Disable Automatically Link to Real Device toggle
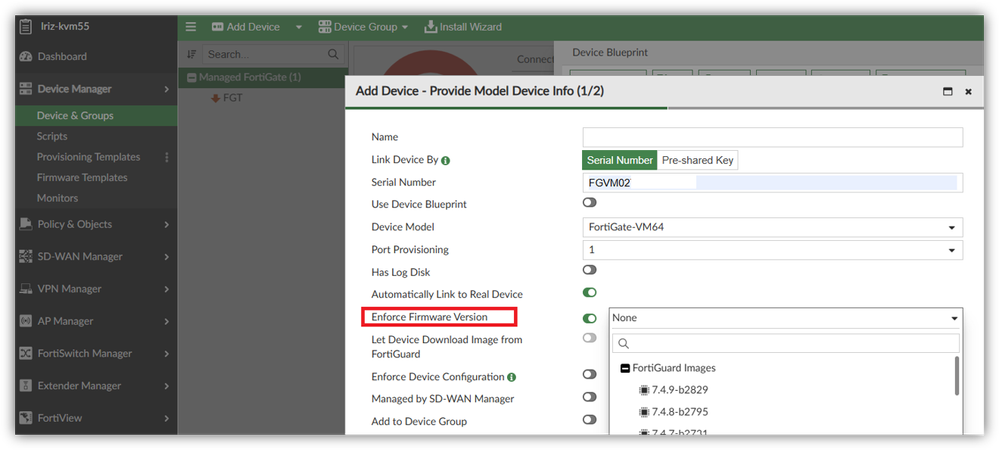This screenshot has height=450, width=999. pos(590,294)
